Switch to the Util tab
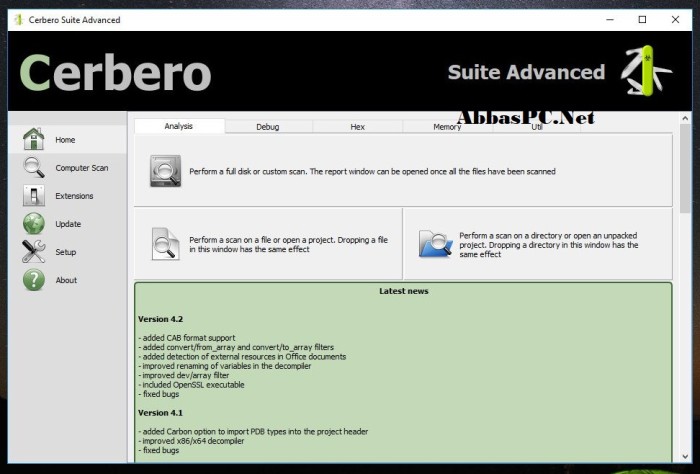 point(537,127)
